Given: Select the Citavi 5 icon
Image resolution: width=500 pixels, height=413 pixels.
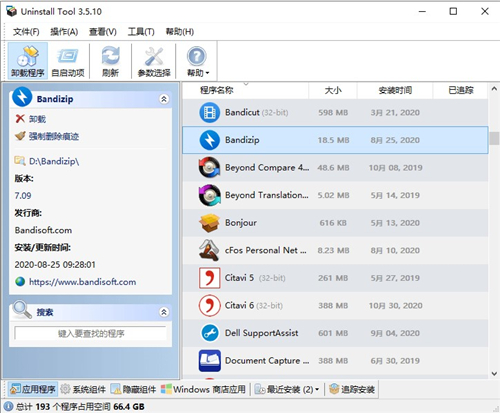Looking at the screenshot, I should [x=209, y=278].
